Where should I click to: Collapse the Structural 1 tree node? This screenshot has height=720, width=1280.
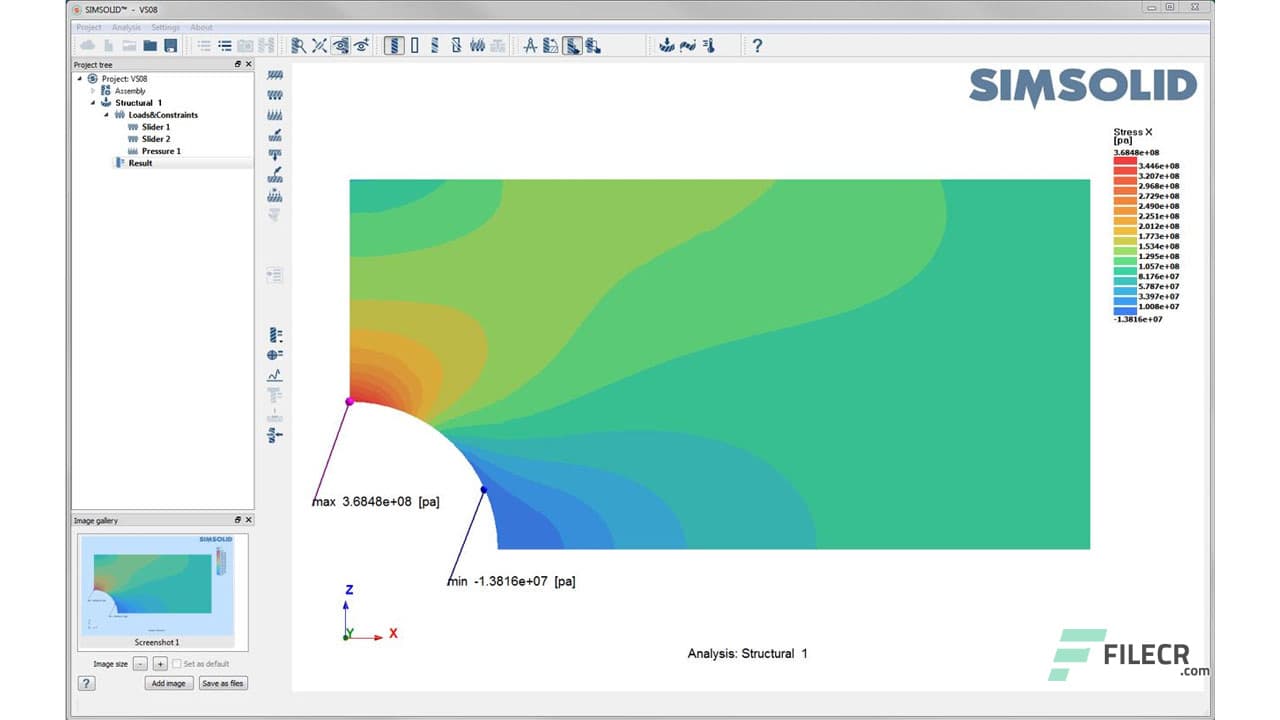(x=93, y=103)
